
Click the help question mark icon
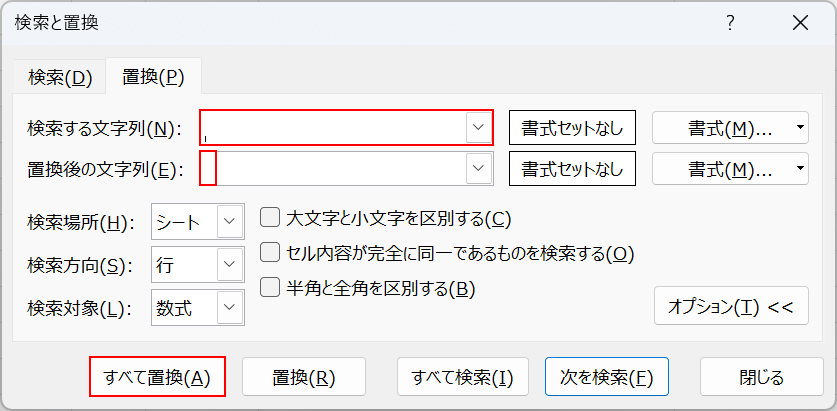coord(731,23)
